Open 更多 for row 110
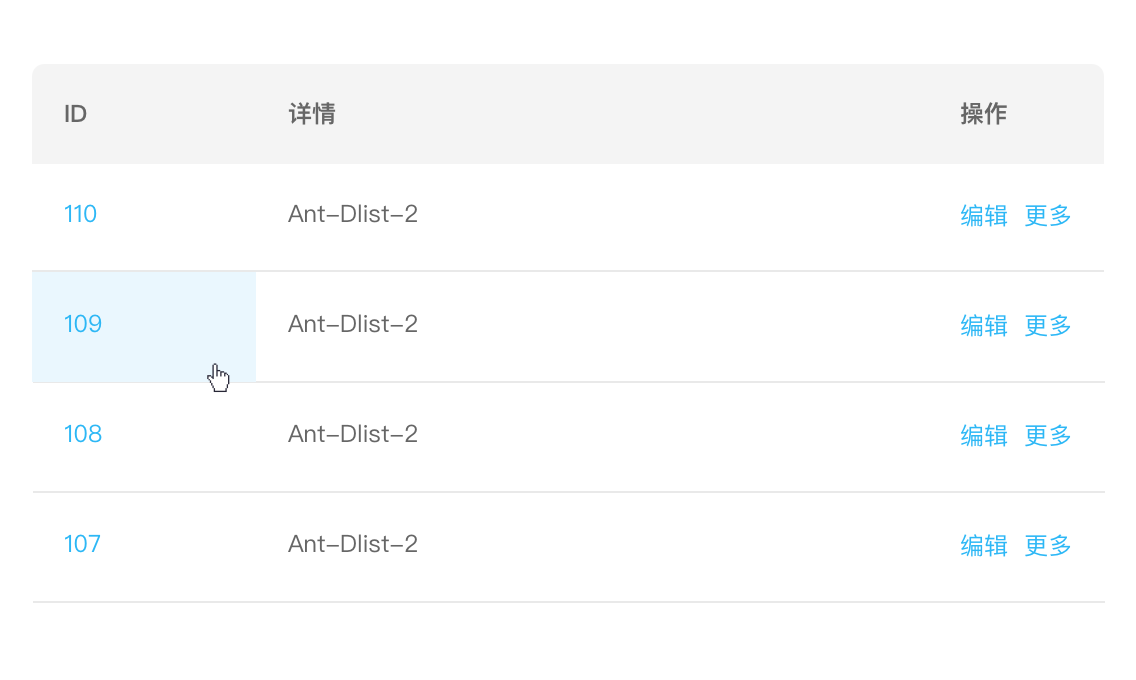Viewport: 1136px width, 680px height. (x=1048, y=215)
